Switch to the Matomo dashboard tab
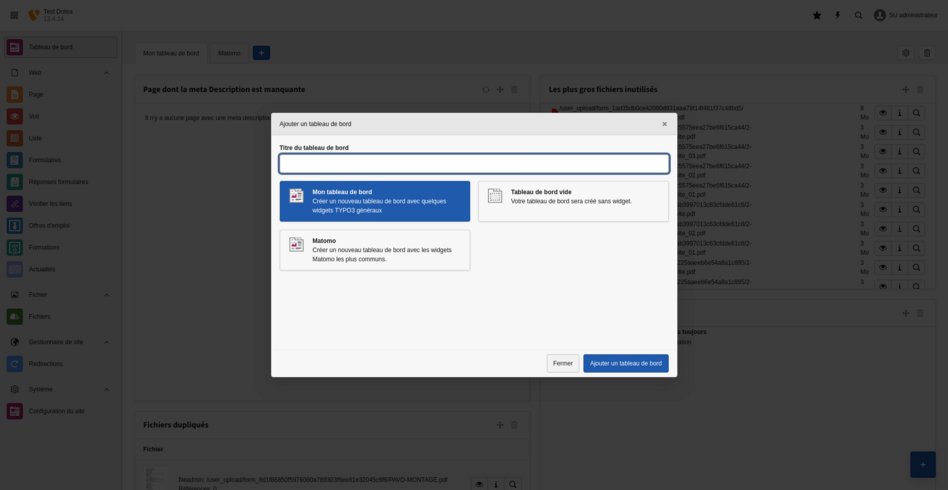Screen dimensions: 948x490 coord(229,53)
